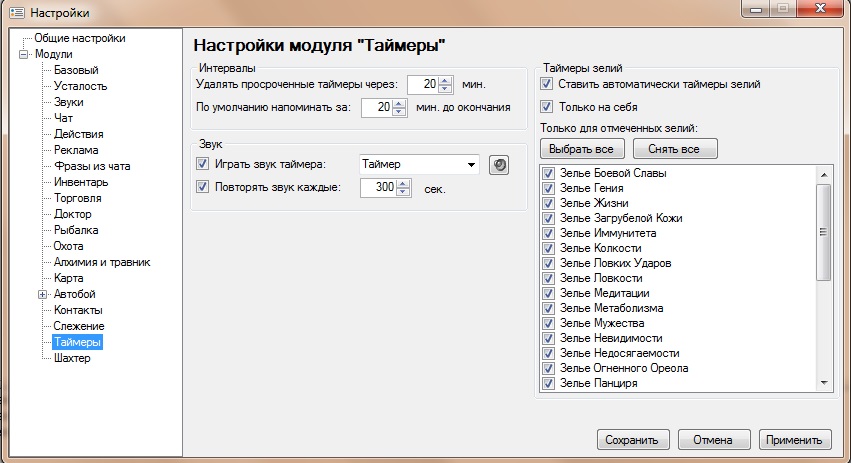Open the timer sound dropdown 'Таймер'
The height and width of the screenshot is (463, 851).
coord(419,164)
